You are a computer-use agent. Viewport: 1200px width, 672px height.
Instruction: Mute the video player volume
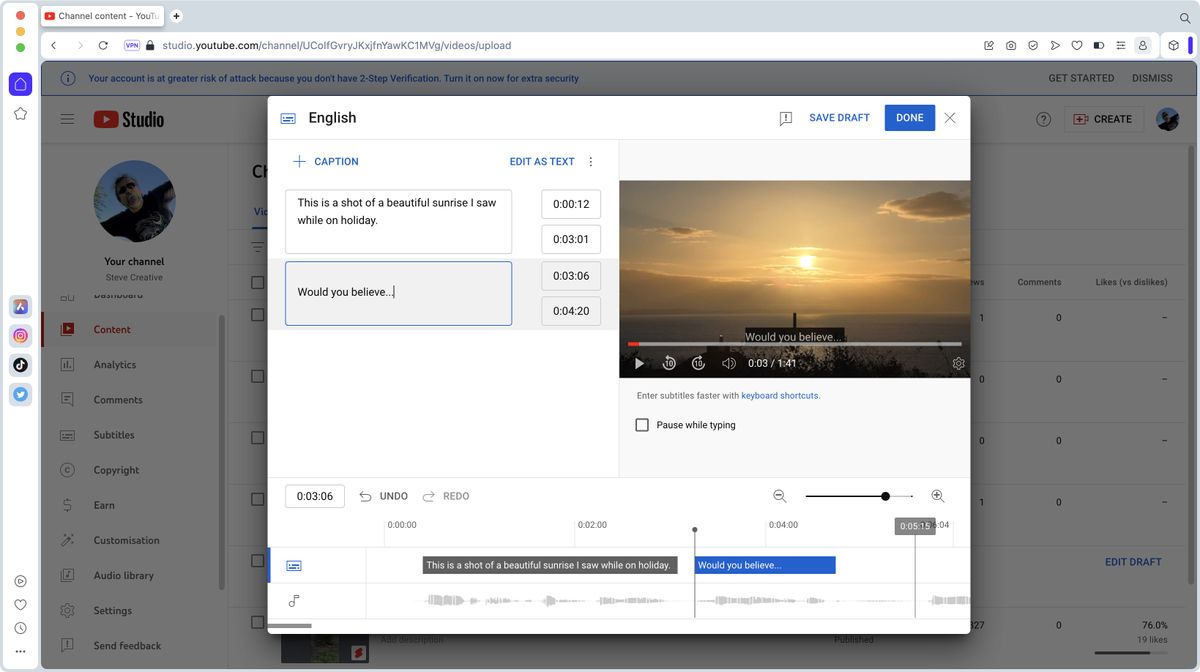click(729, 363)
